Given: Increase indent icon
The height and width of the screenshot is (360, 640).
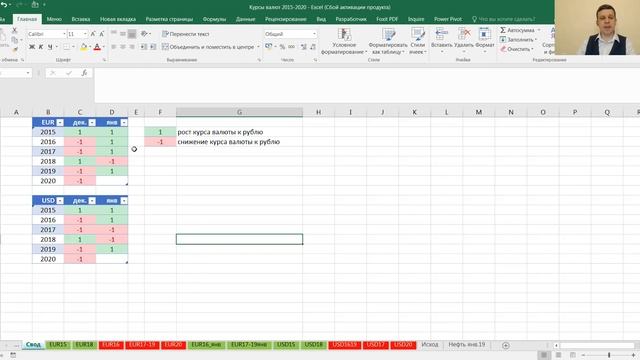Looking at the screenshot, I should click(x=153, y=47).
